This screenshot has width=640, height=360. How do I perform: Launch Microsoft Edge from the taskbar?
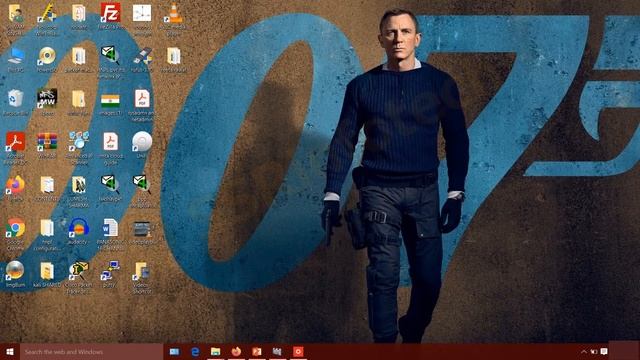(x=195, y=351)
